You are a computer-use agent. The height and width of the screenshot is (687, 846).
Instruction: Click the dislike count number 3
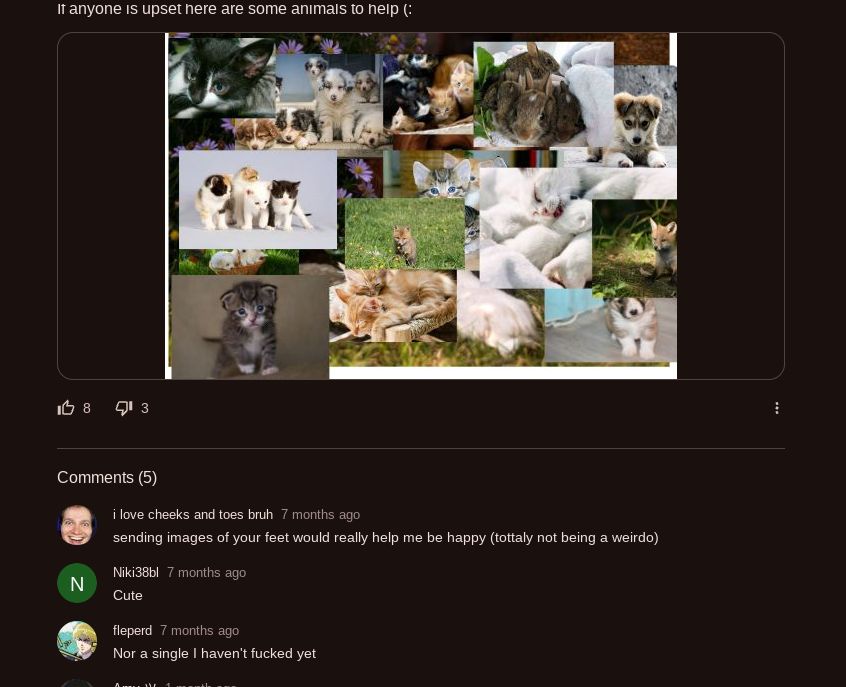pos(145,408)
